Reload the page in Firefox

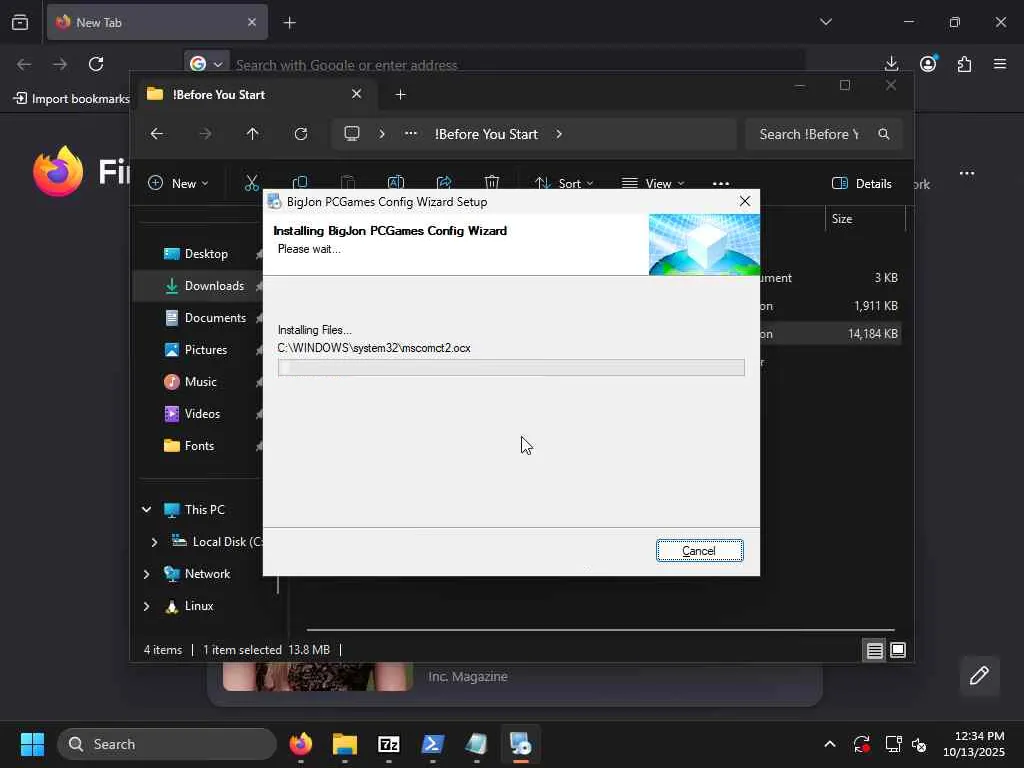point(96,64)
